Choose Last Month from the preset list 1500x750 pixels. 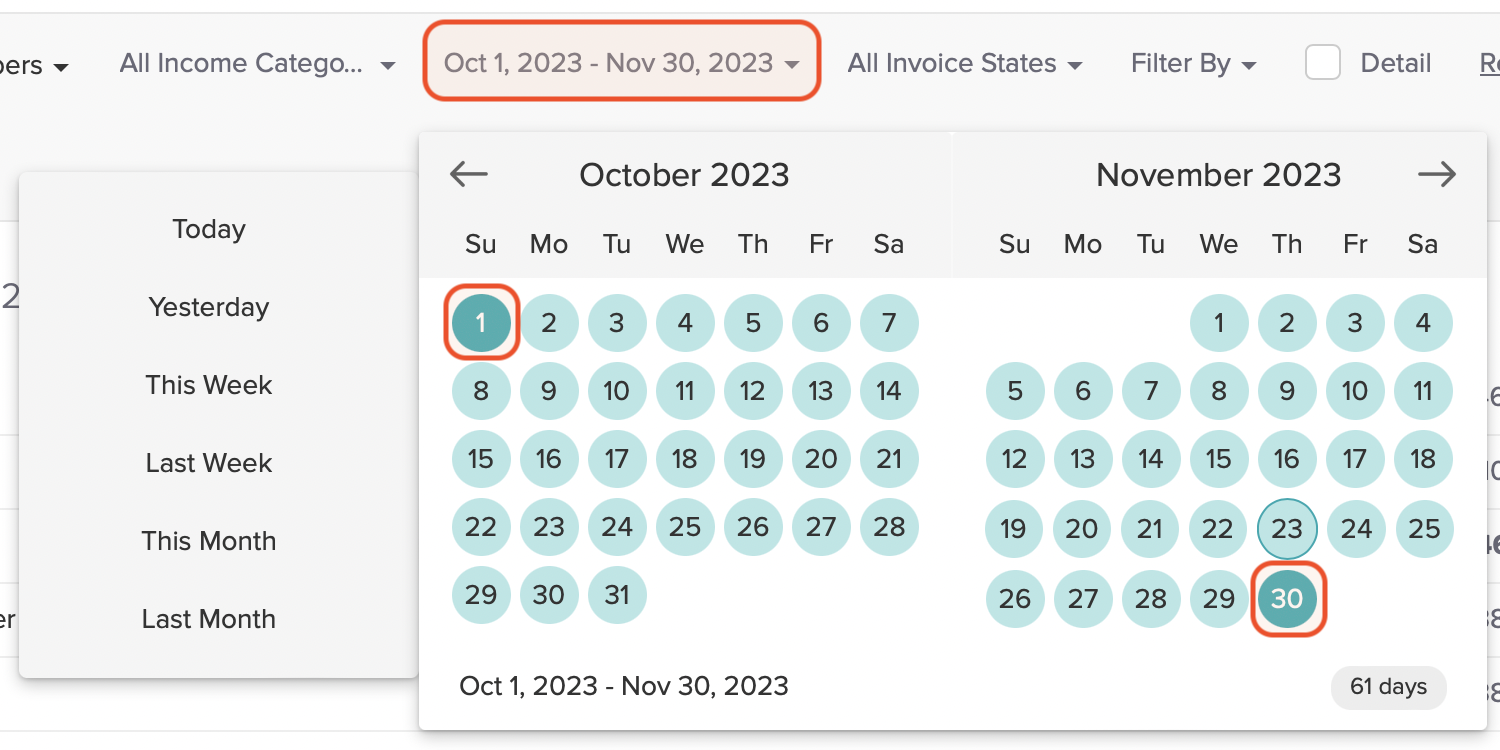click(208, 619)
